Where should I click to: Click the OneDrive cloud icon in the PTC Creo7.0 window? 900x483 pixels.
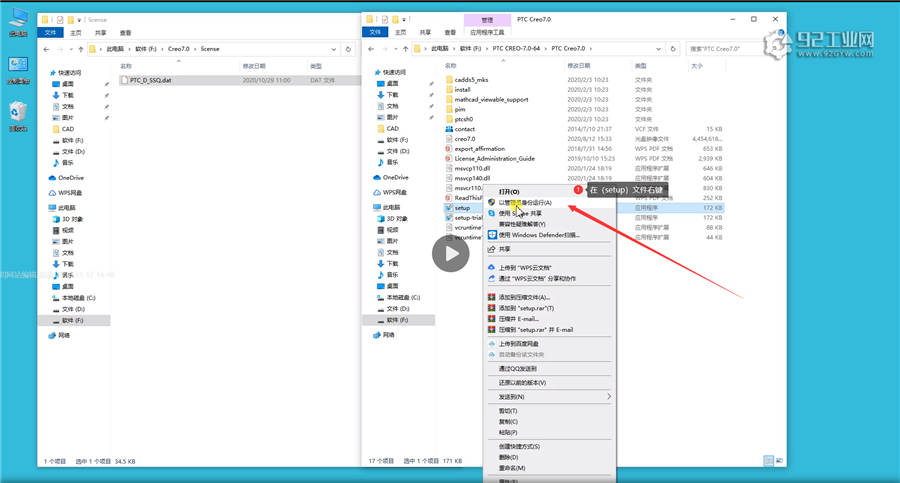pyautogui.click(x=377, y=177)
